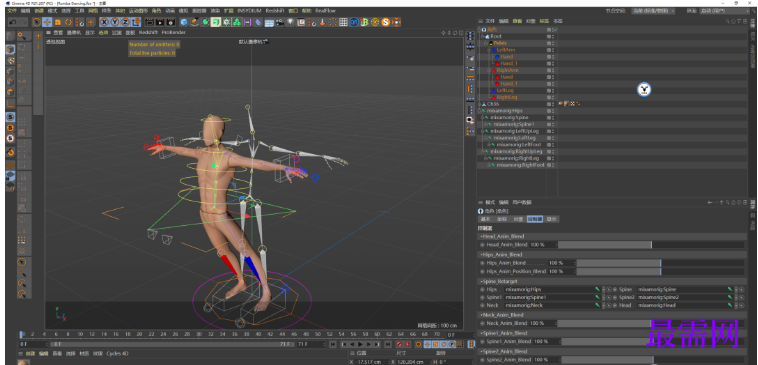Viewport: 758px width, 365px height.
Task: Select LeftArm object in hierarchy
Action: pyautogui.click(x=506, y=50)
